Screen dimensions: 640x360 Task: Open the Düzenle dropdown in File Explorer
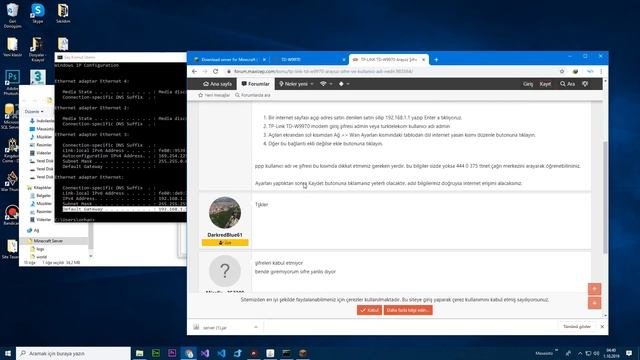point(34,111)
